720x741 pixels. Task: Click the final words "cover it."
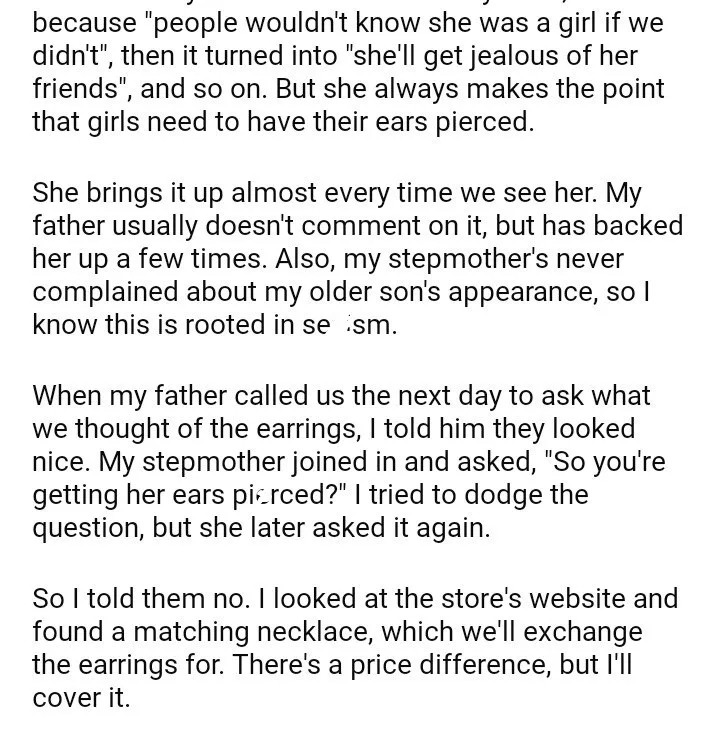point(81,698)
